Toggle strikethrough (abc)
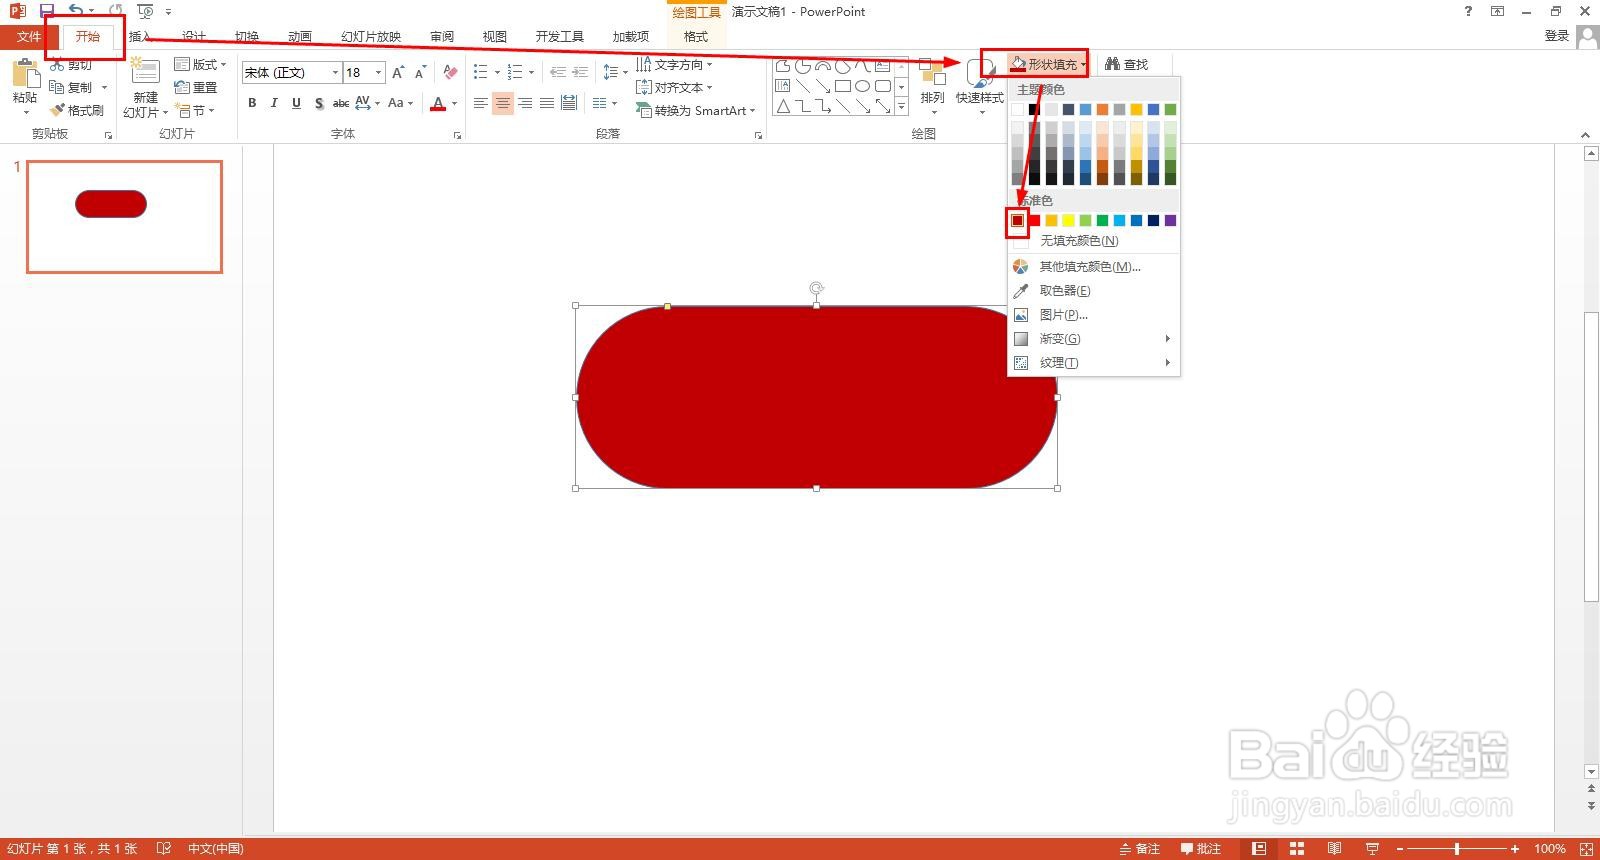Viewport: 1600px width, 860px height. 341,102
